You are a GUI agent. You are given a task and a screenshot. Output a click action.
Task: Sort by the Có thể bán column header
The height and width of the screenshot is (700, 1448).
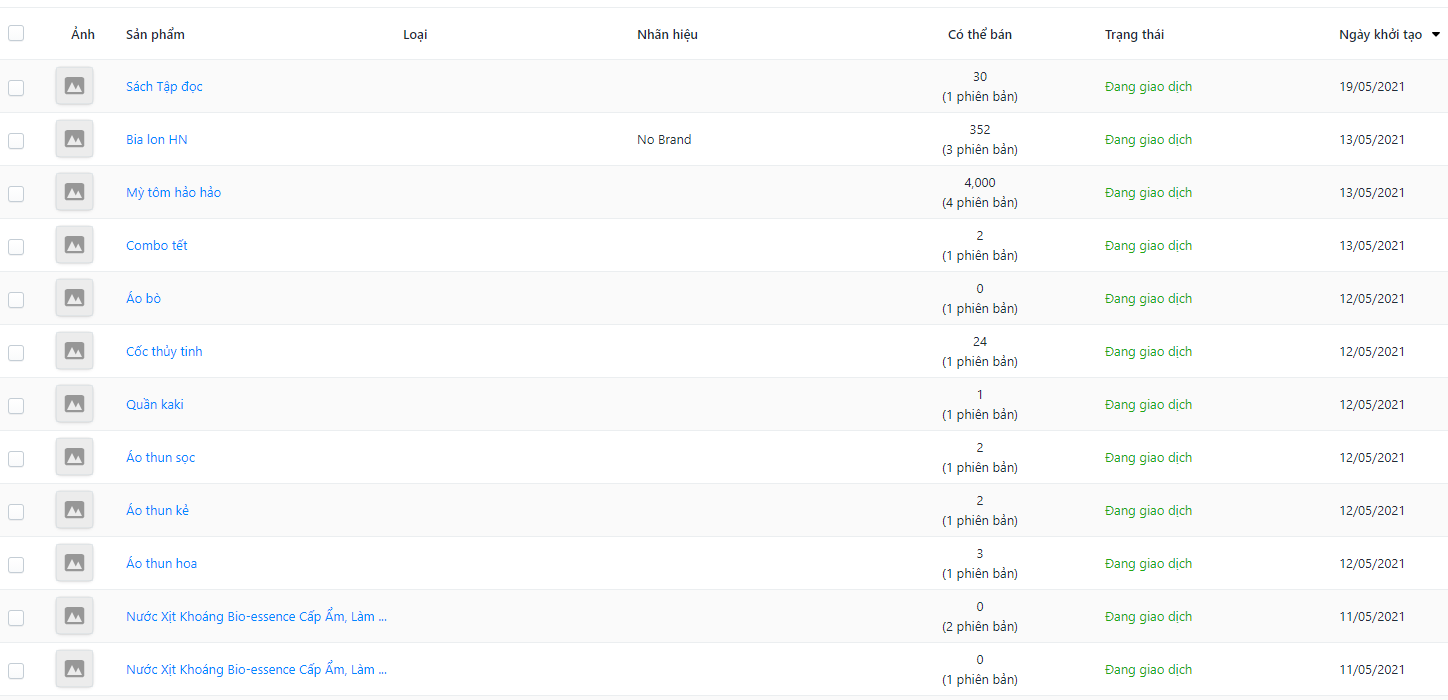click(x=979, y=35)
